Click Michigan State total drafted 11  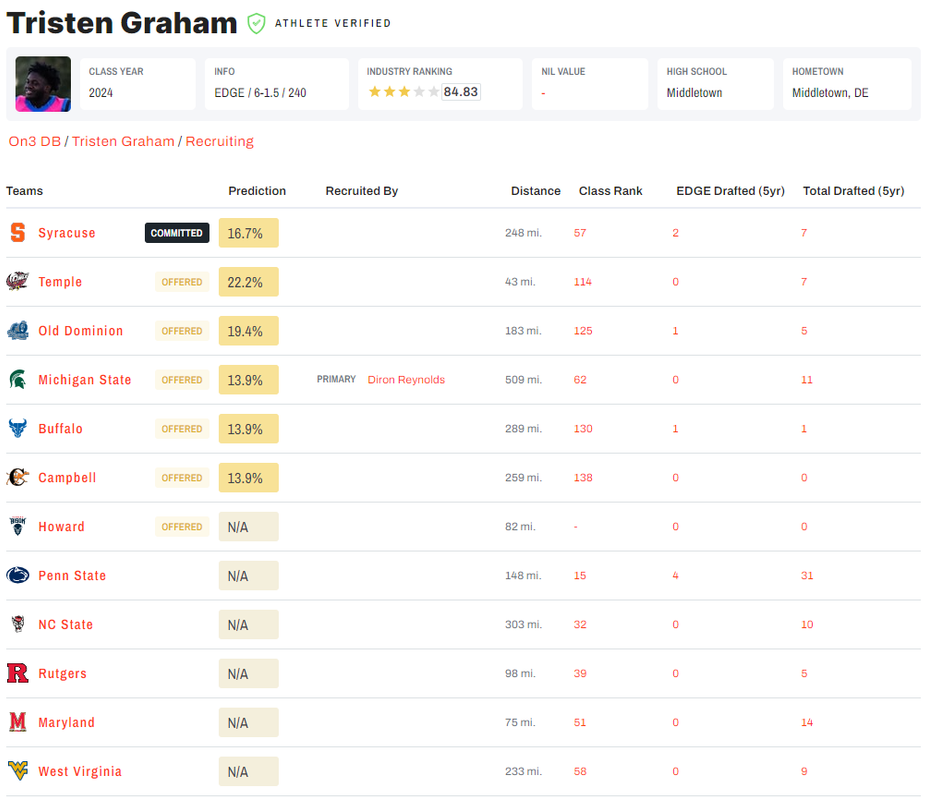tap(807, 379)
